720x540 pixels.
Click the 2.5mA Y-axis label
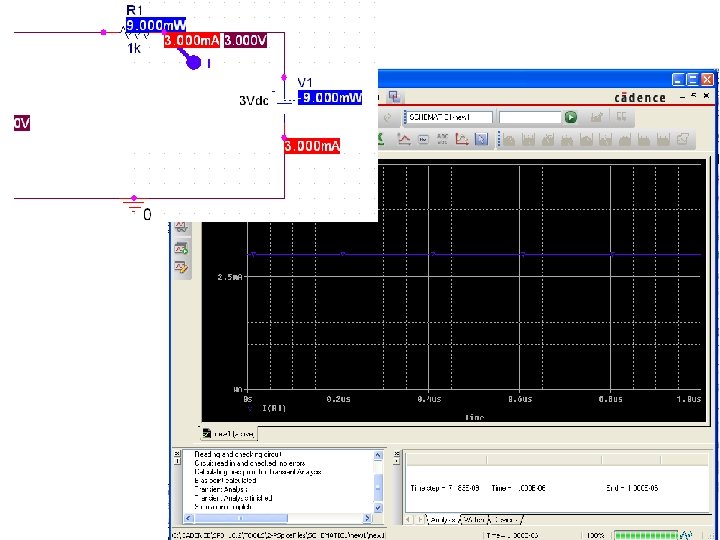tap(230, 277)
